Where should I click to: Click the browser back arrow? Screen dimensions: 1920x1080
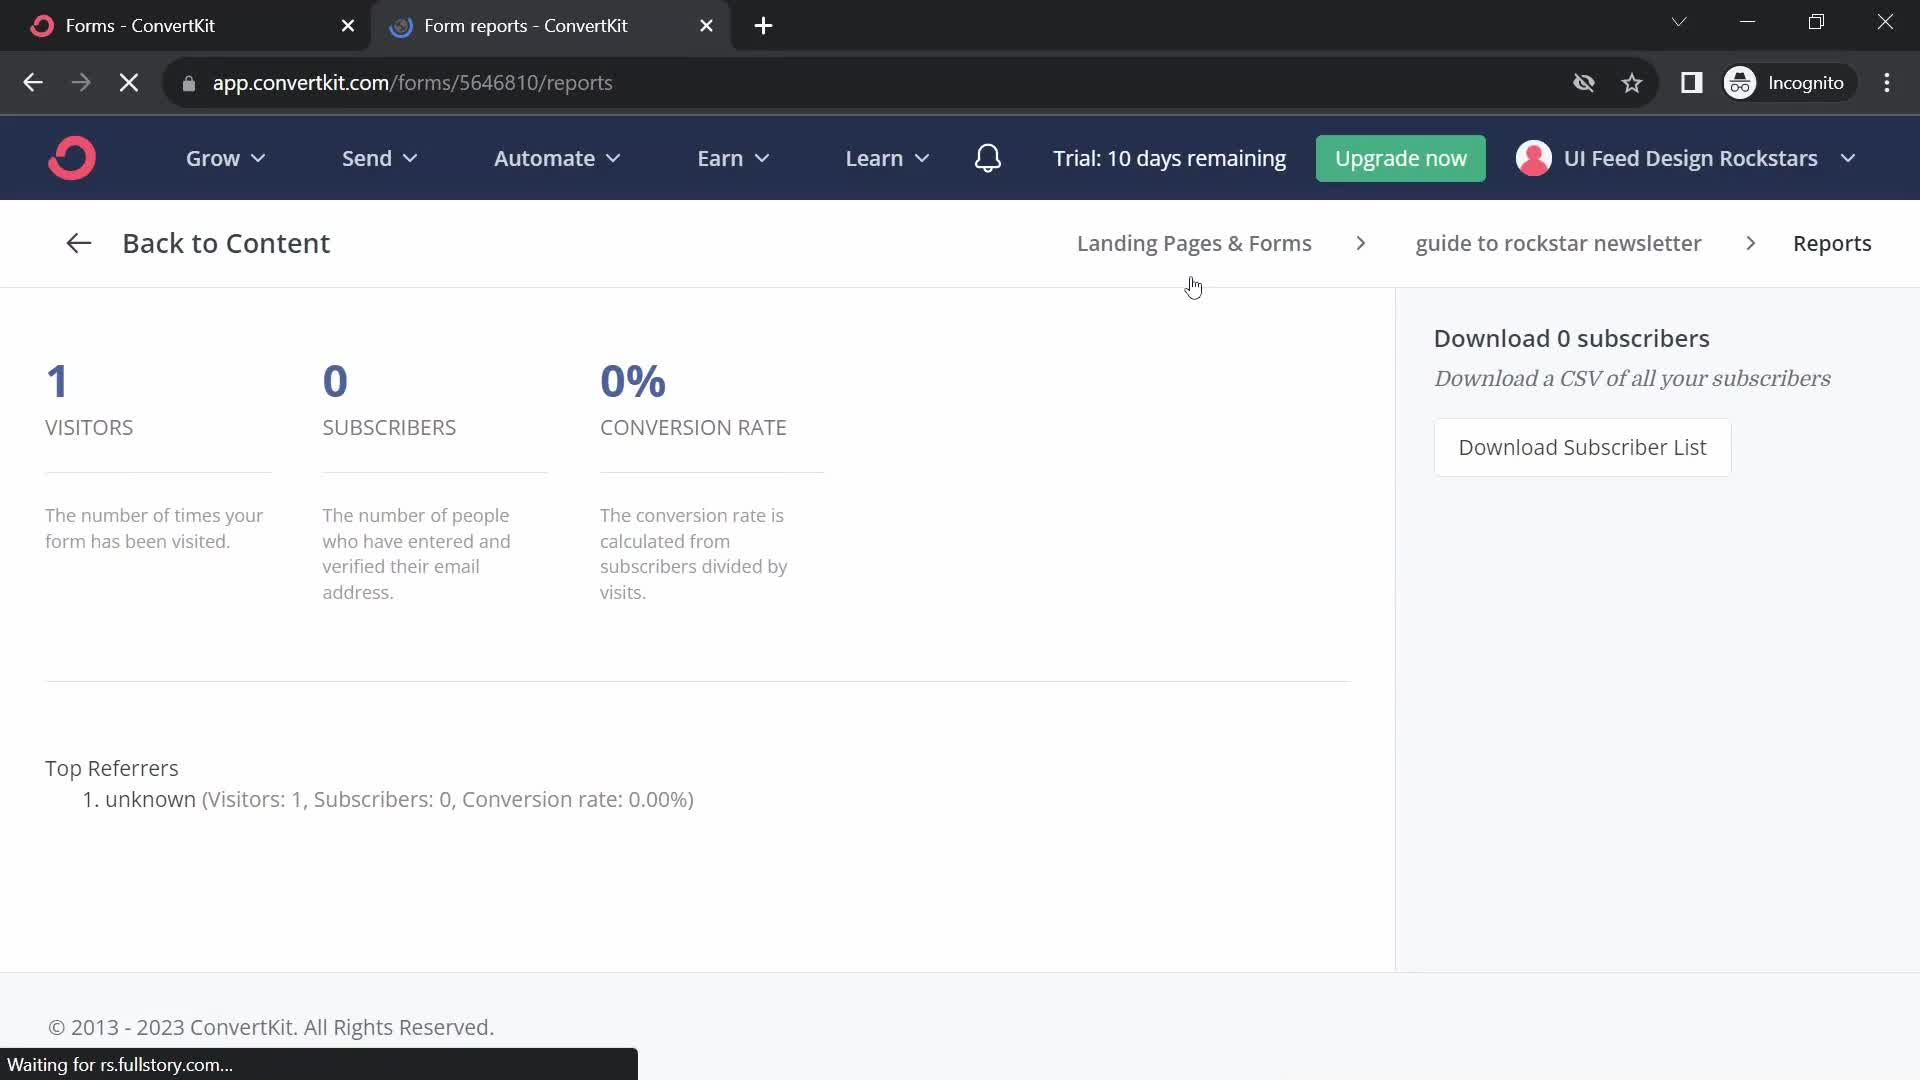point(32,83)
